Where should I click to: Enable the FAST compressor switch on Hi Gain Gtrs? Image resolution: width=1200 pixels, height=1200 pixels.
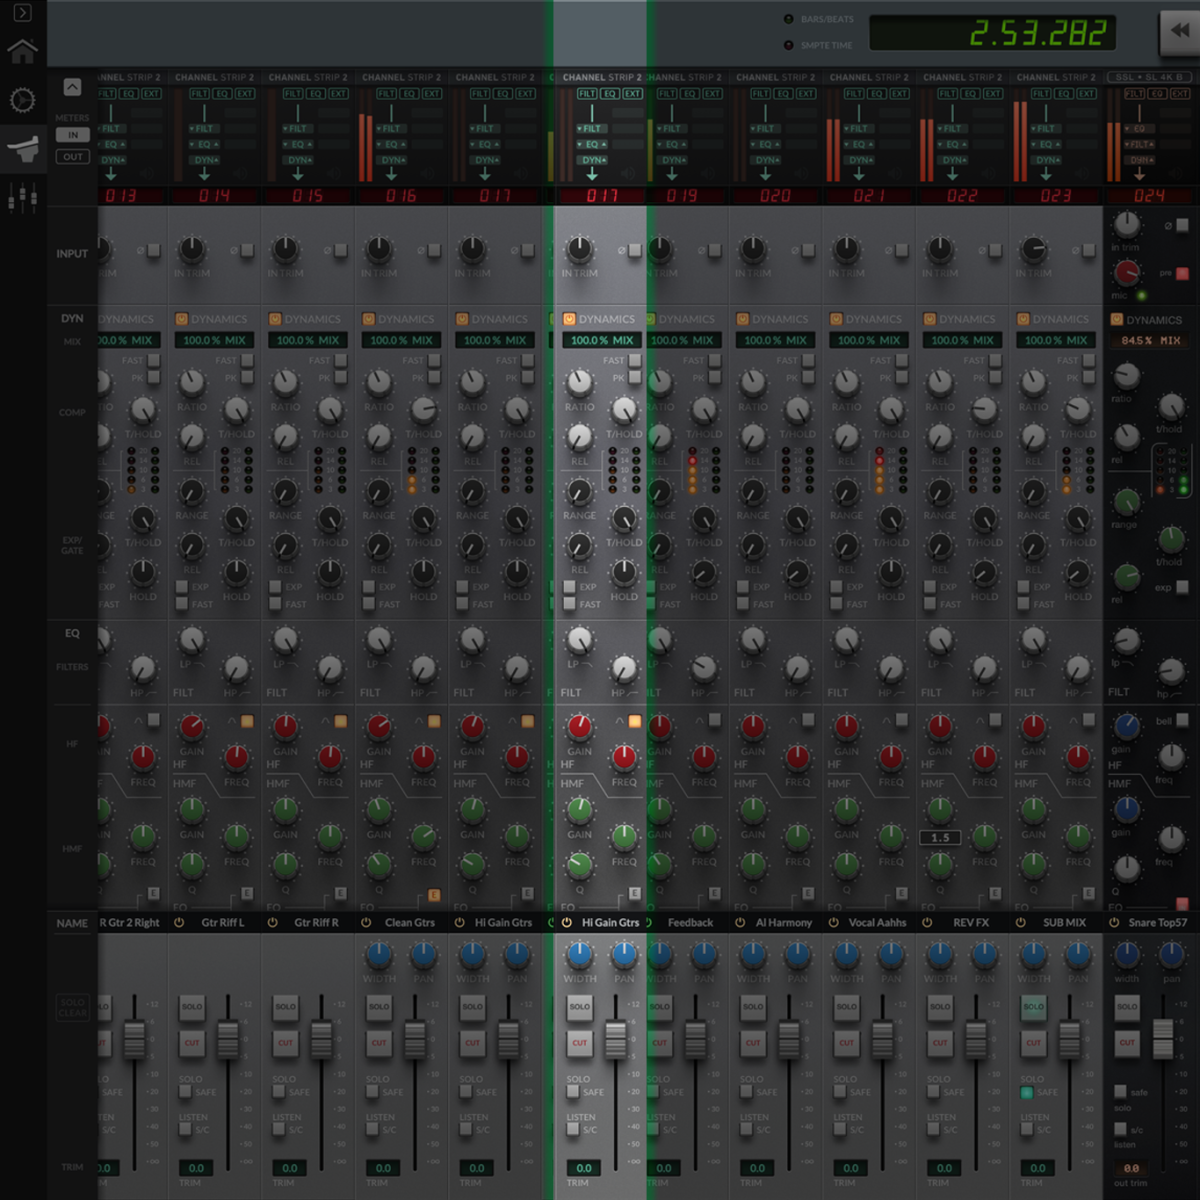pos(634,360)
